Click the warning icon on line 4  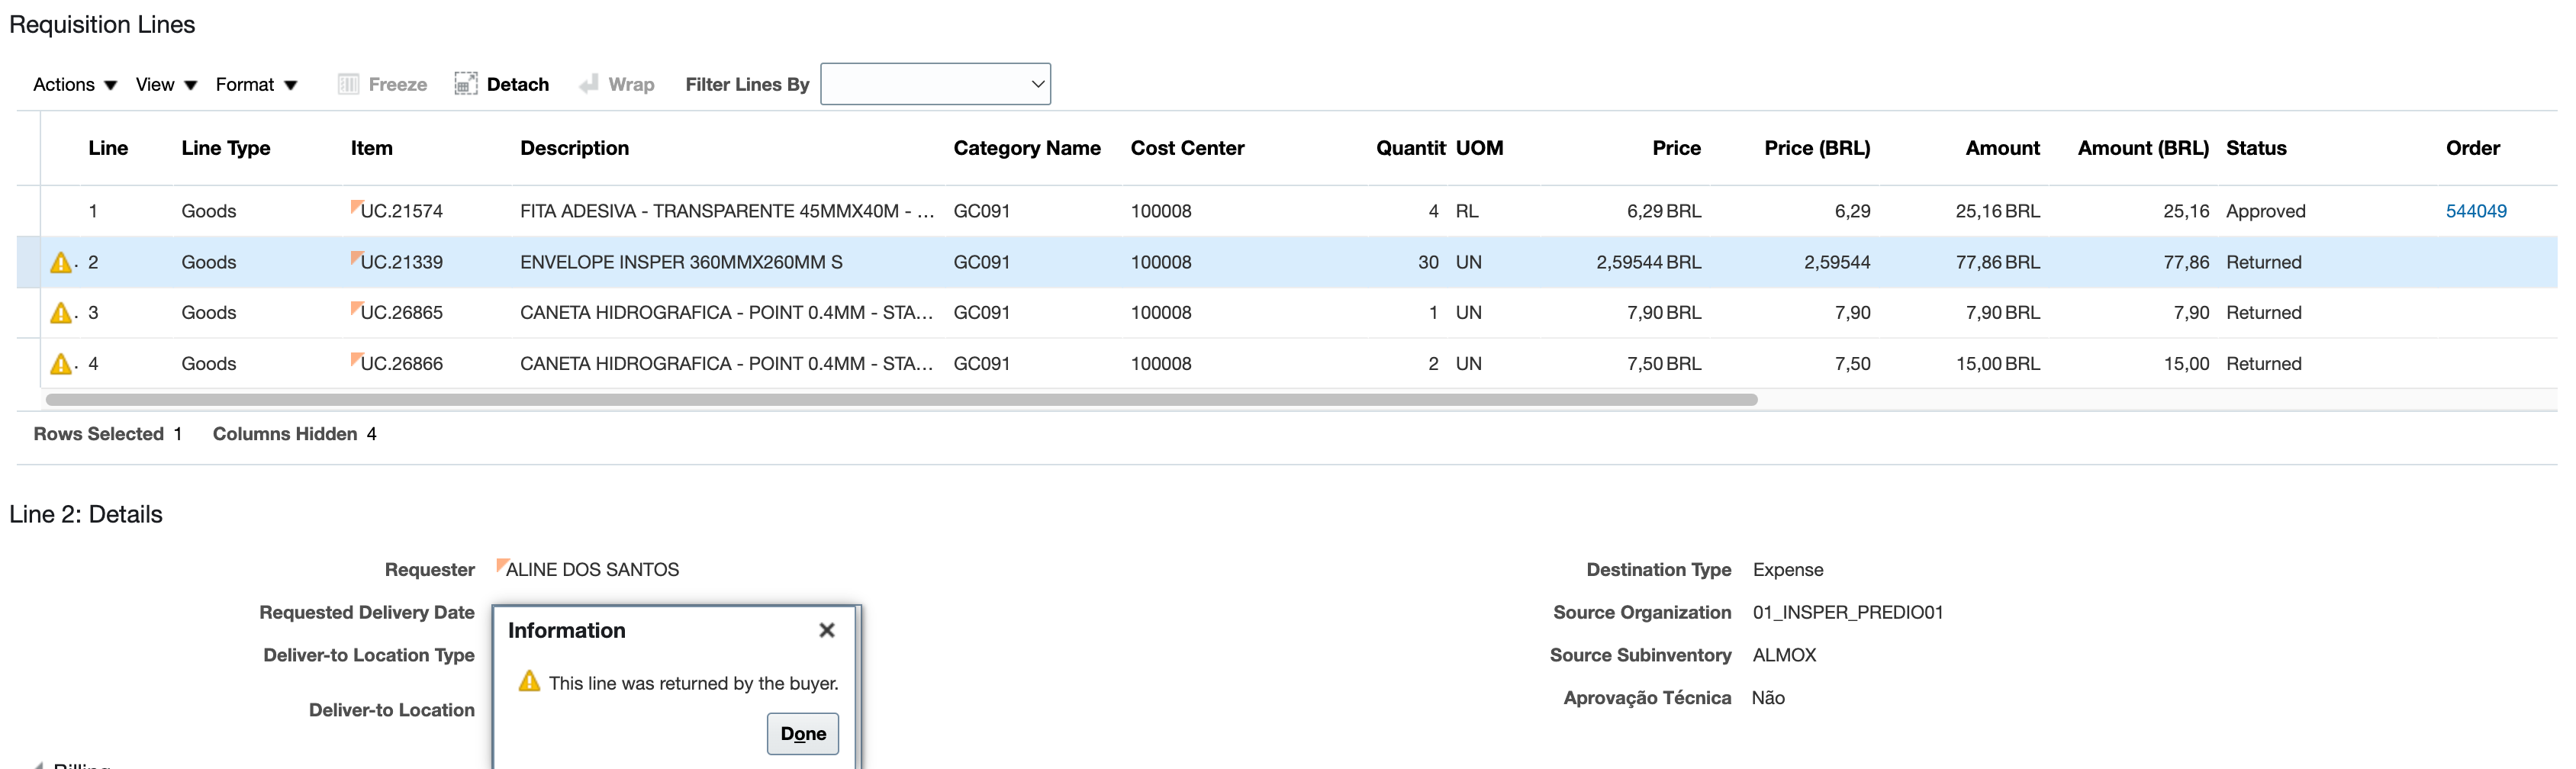point(60,363)
